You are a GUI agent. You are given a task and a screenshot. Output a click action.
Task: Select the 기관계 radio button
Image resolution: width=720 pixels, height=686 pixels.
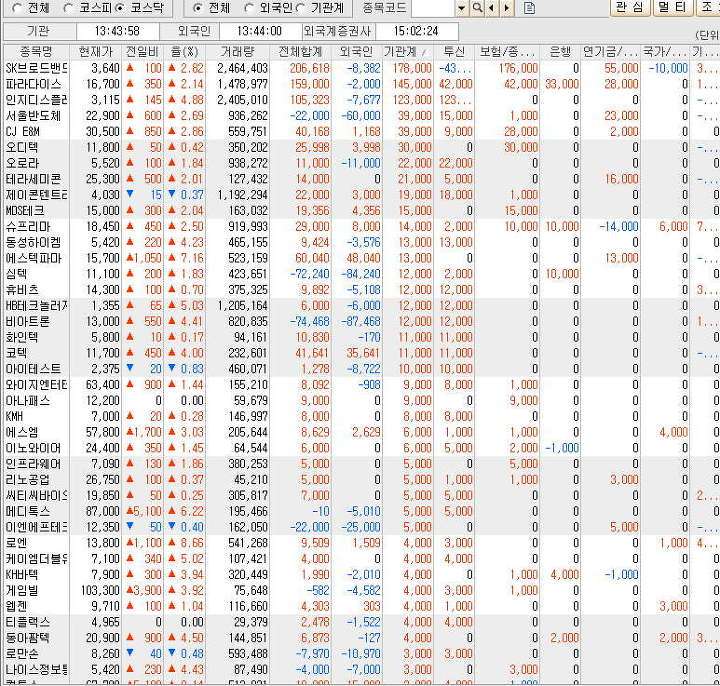pos(301,8)
